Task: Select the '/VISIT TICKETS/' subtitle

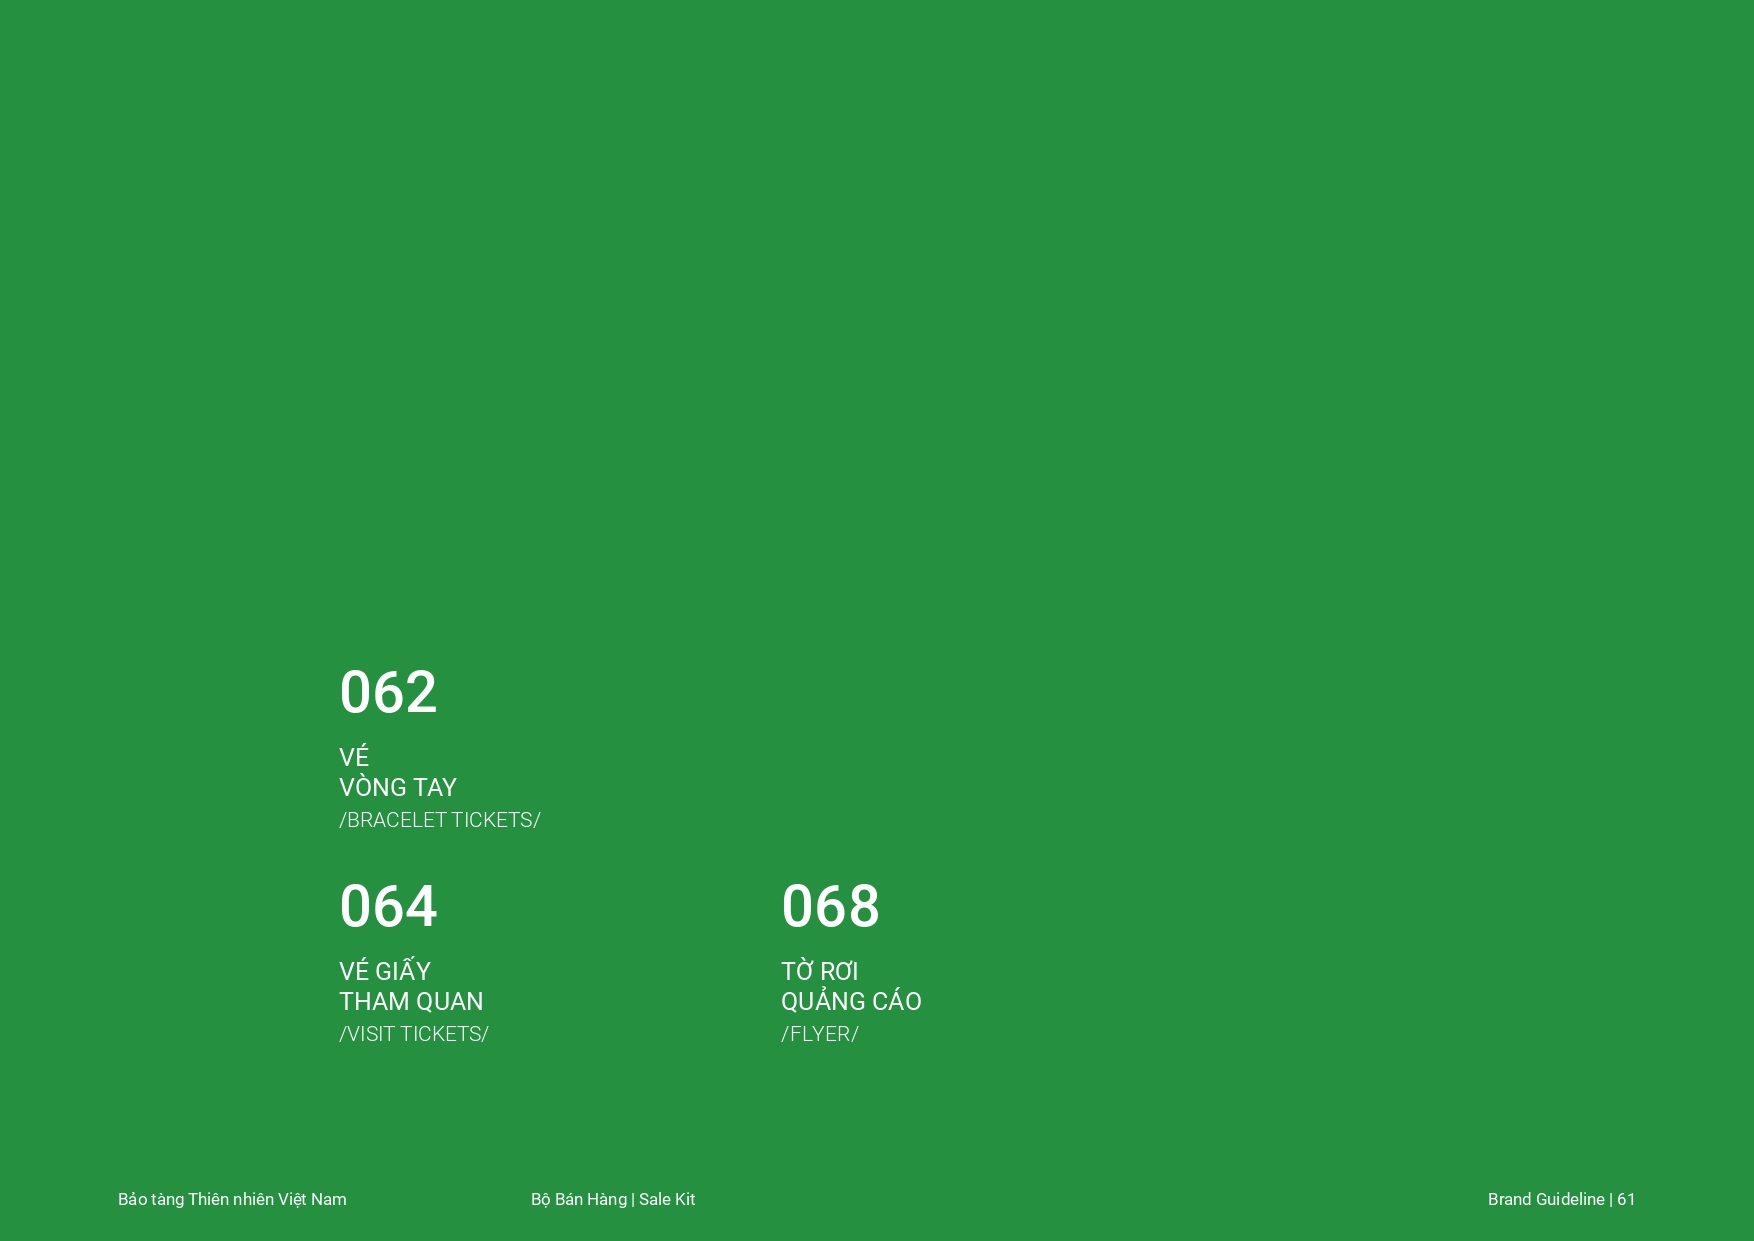Action: pos(414,1034)
